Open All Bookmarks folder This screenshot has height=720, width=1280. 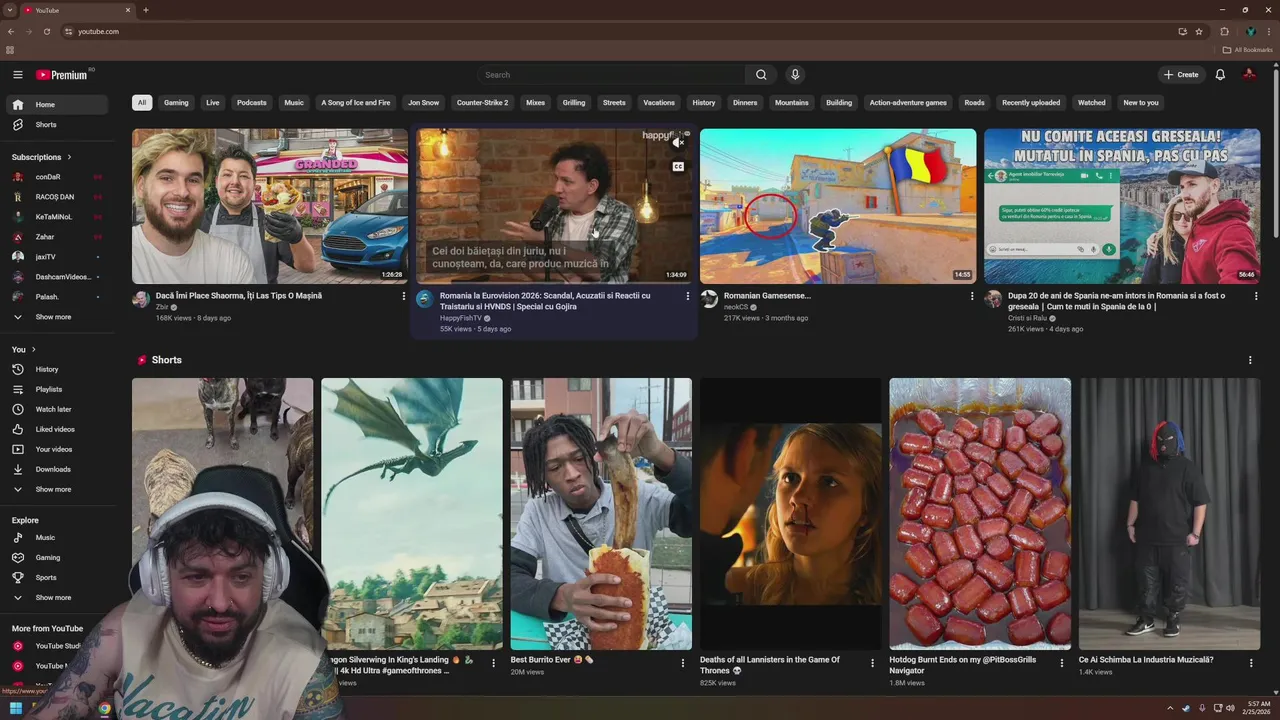(x=1248, y=50)
